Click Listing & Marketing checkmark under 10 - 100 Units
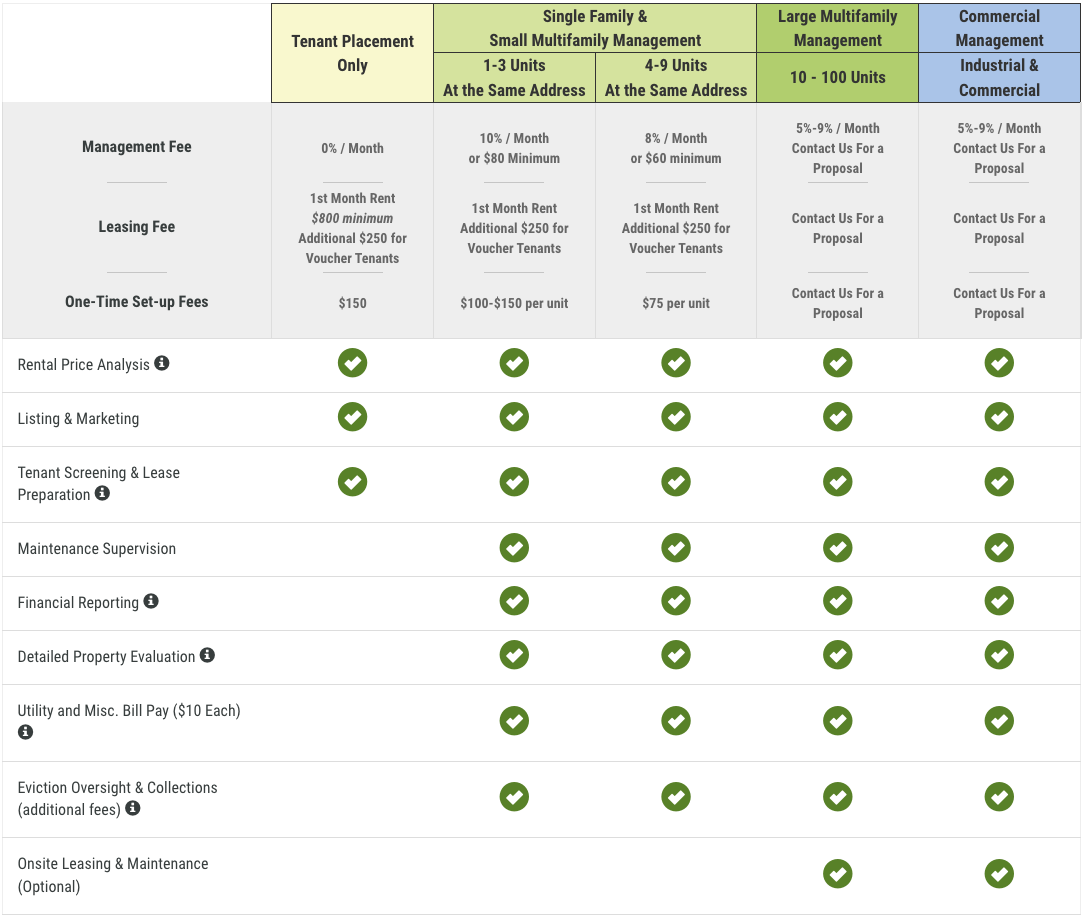 837,417
